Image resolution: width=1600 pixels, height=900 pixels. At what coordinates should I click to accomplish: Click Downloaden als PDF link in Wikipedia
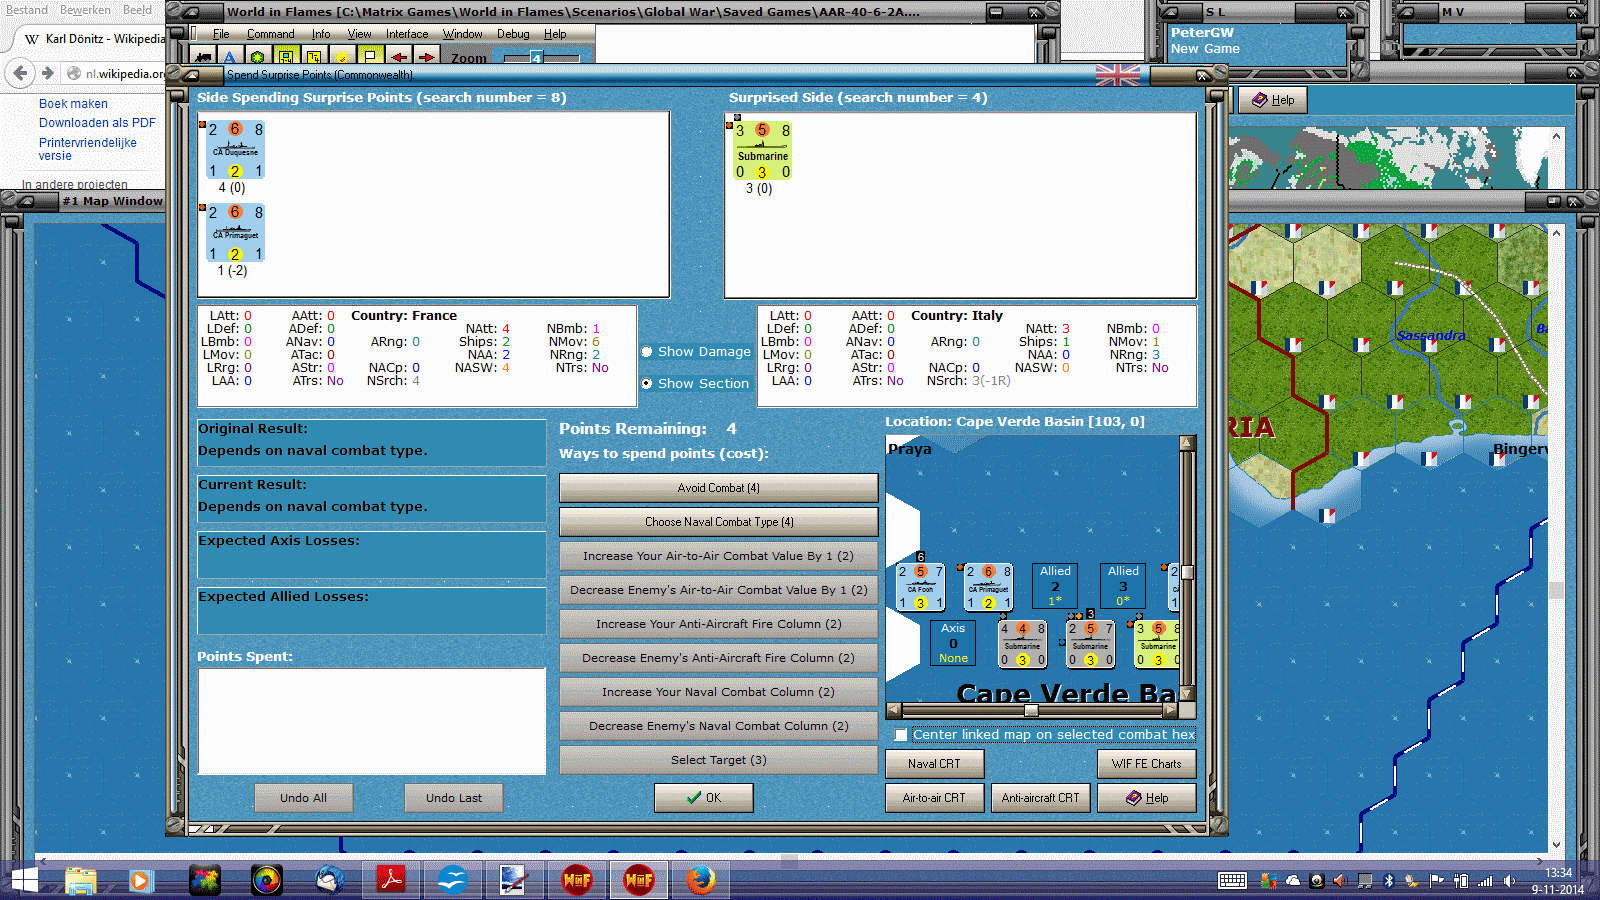97,123
